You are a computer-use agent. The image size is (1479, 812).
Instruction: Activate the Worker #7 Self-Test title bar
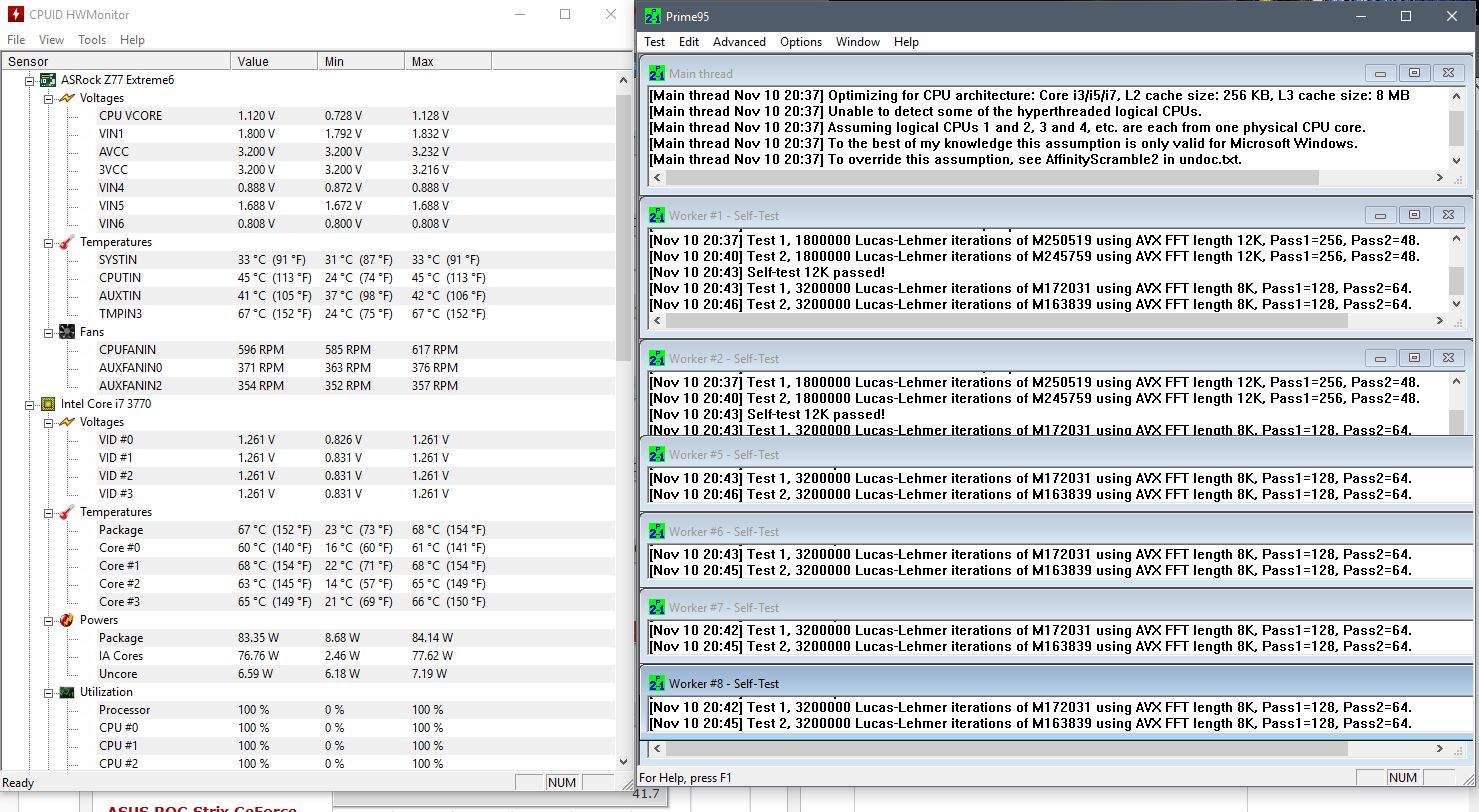(1055, 607)
